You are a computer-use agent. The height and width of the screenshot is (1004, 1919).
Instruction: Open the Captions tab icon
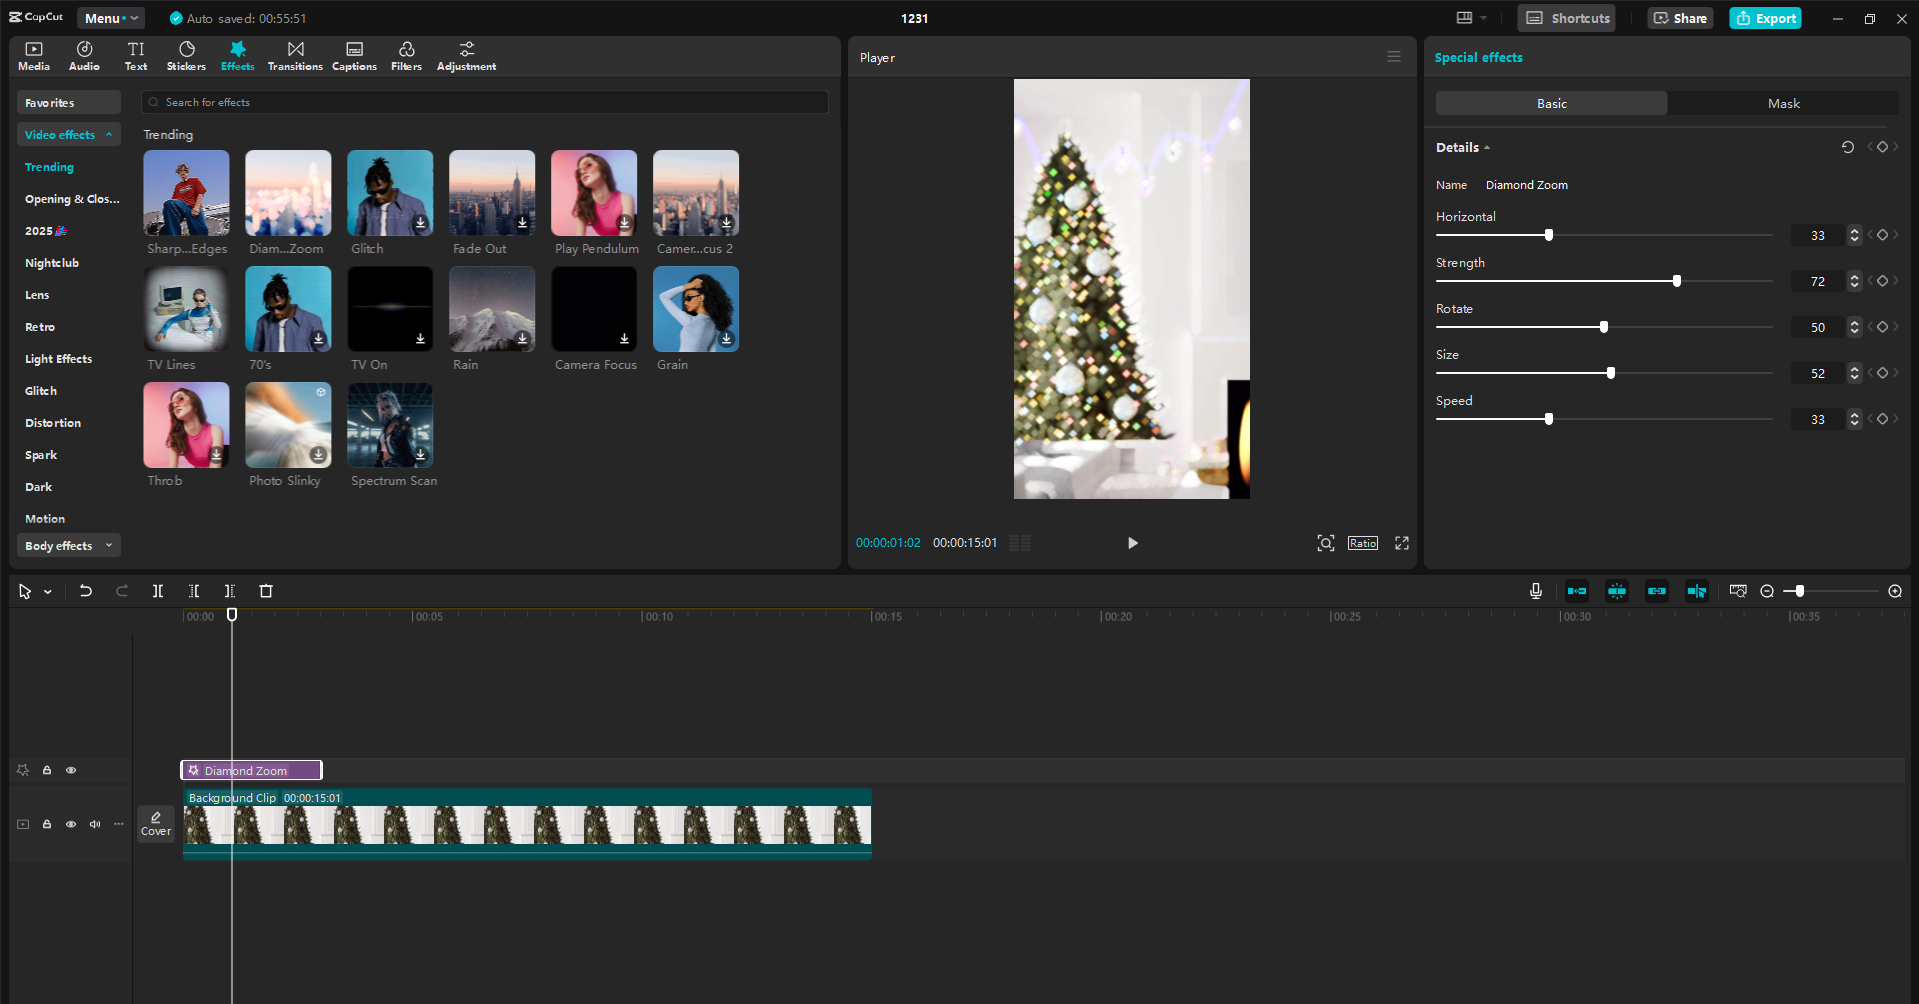point(355,49)
